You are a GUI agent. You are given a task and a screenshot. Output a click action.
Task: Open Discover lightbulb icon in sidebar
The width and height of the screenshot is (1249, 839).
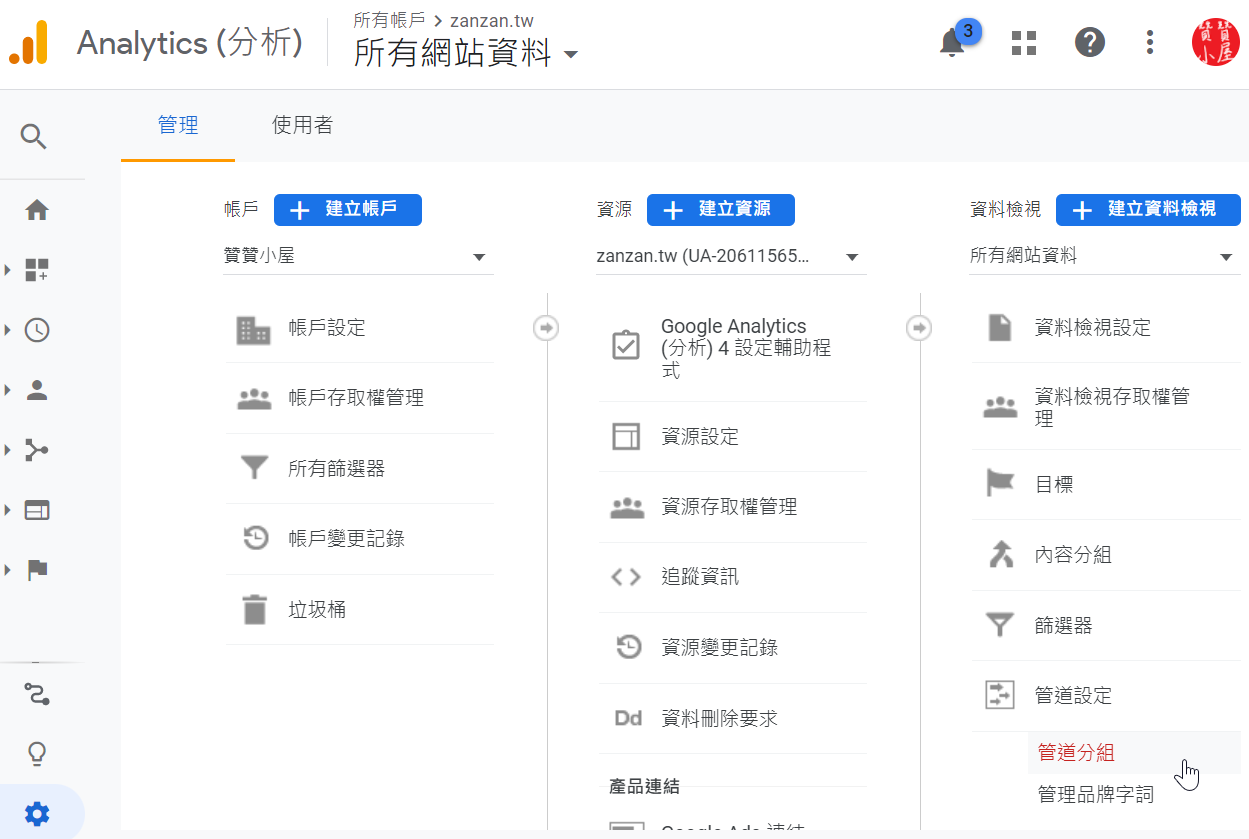pos(37,753)
